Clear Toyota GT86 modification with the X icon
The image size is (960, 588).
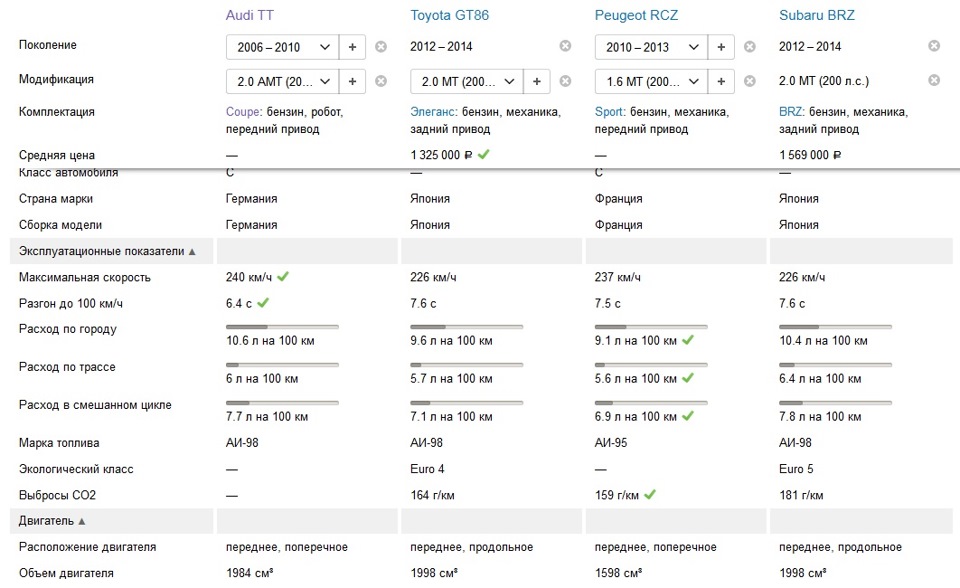click(x=565, y=81)
